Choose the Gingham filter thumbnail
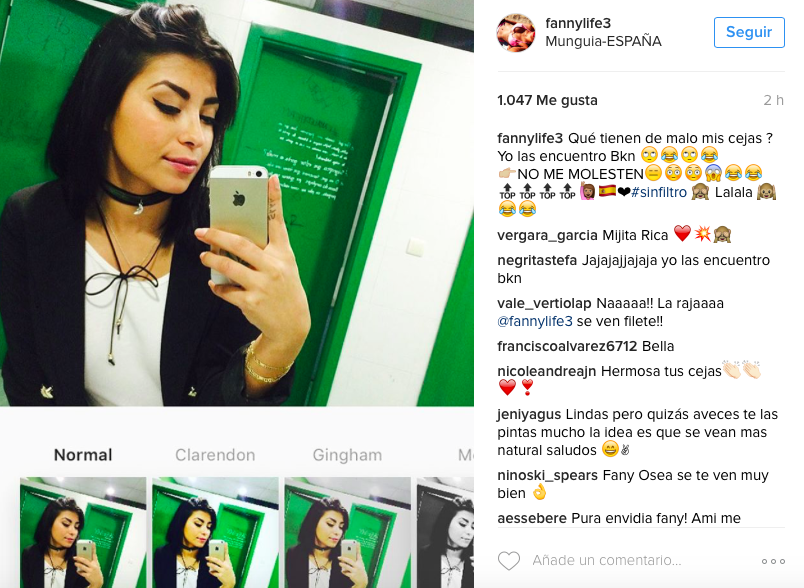This screenshot has width=804, height=588. click(x=348, y=533)
